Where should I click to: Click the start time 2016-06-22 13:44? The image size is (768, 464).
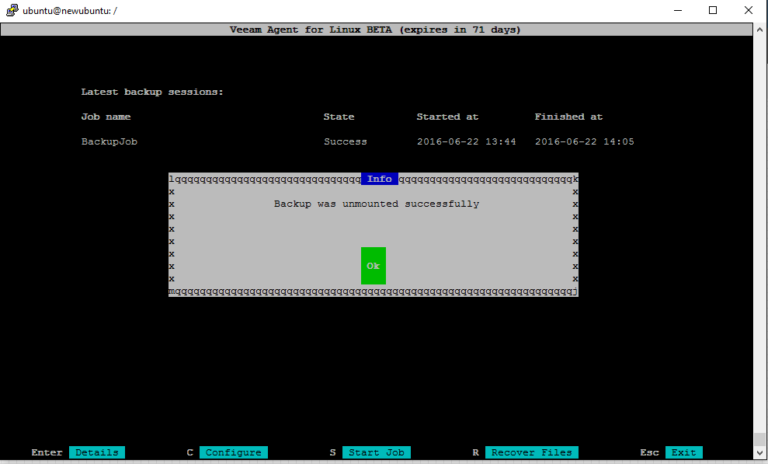(x=466, y=142)
